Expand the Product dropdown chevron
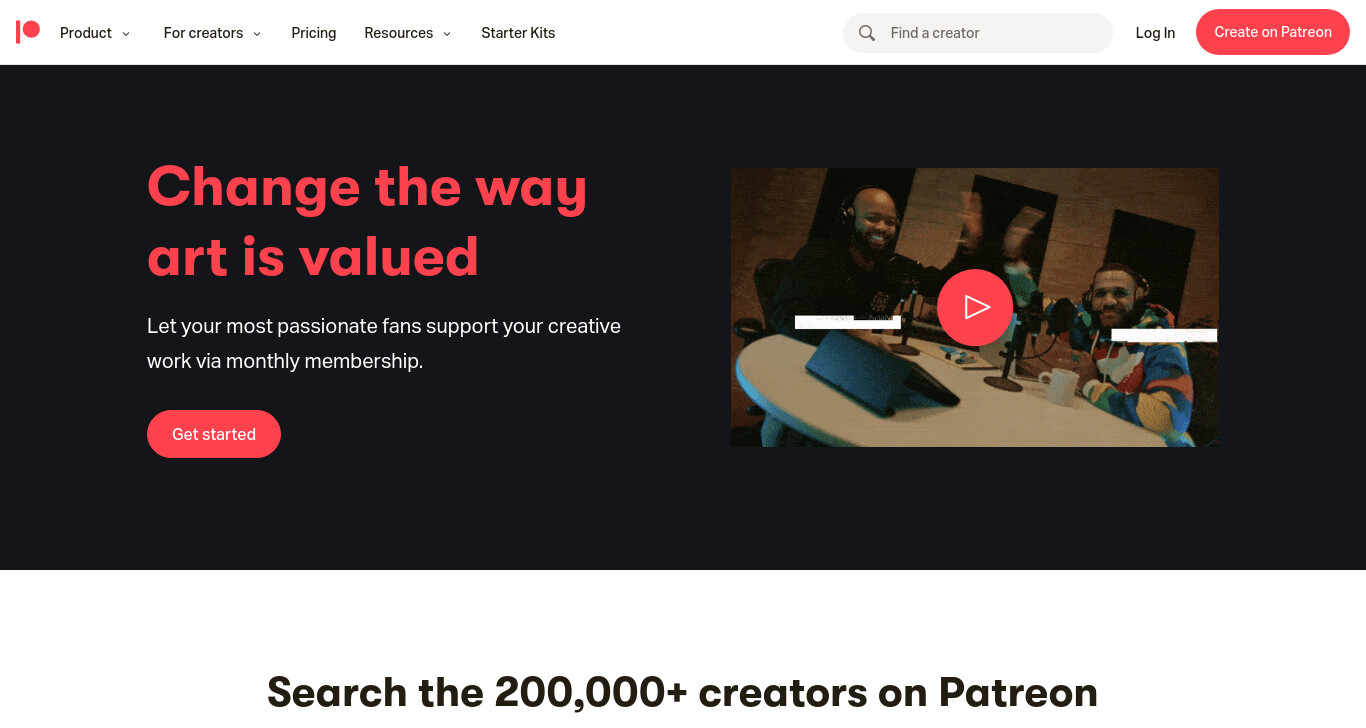 tap(126, 34)
